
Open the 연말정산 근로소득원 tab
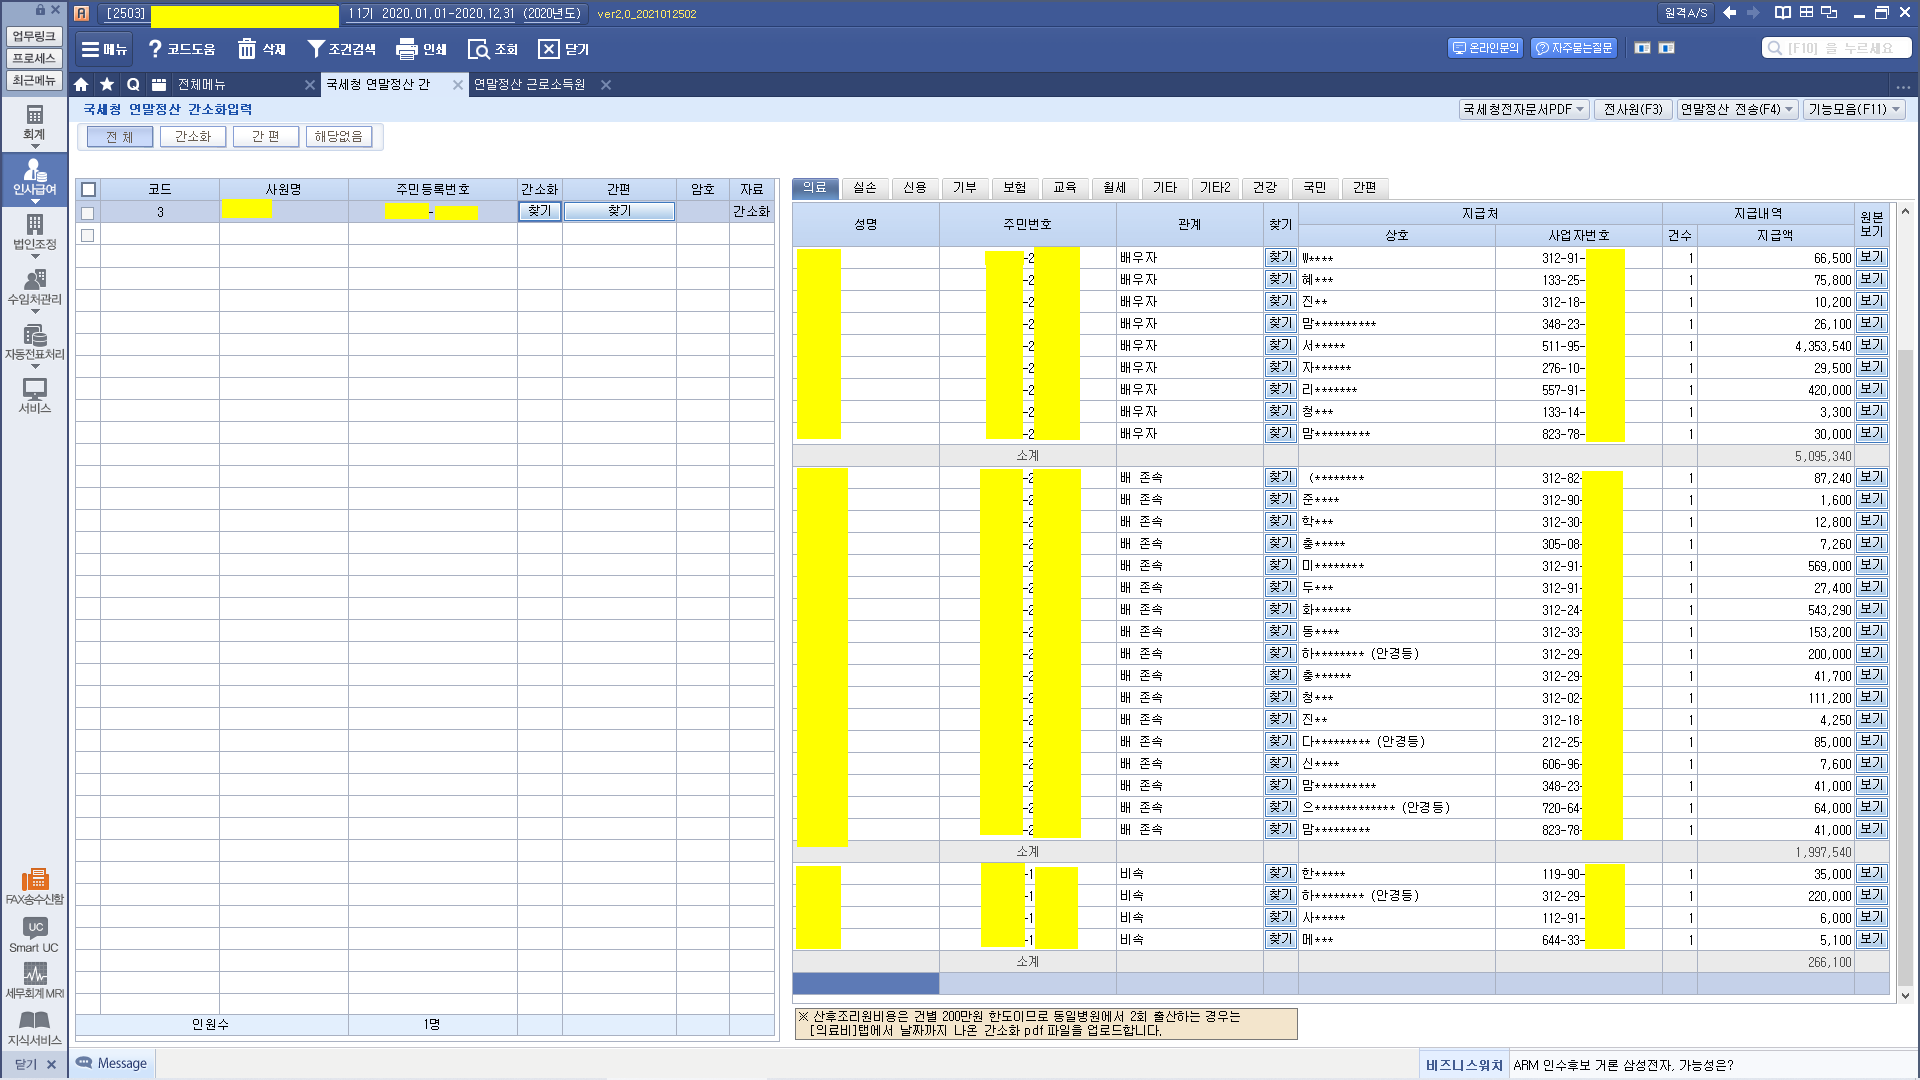529,85
